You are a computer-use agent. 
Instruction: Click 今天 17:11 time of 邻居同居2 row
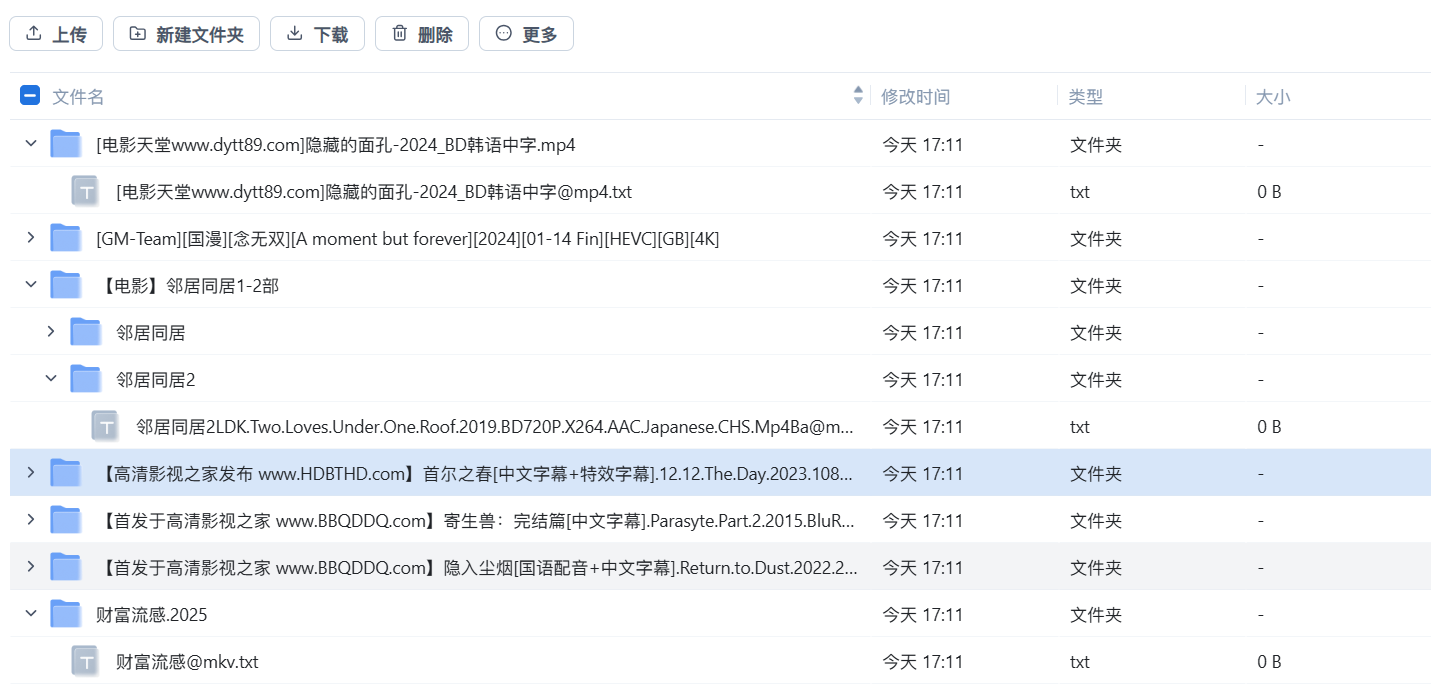922,380
